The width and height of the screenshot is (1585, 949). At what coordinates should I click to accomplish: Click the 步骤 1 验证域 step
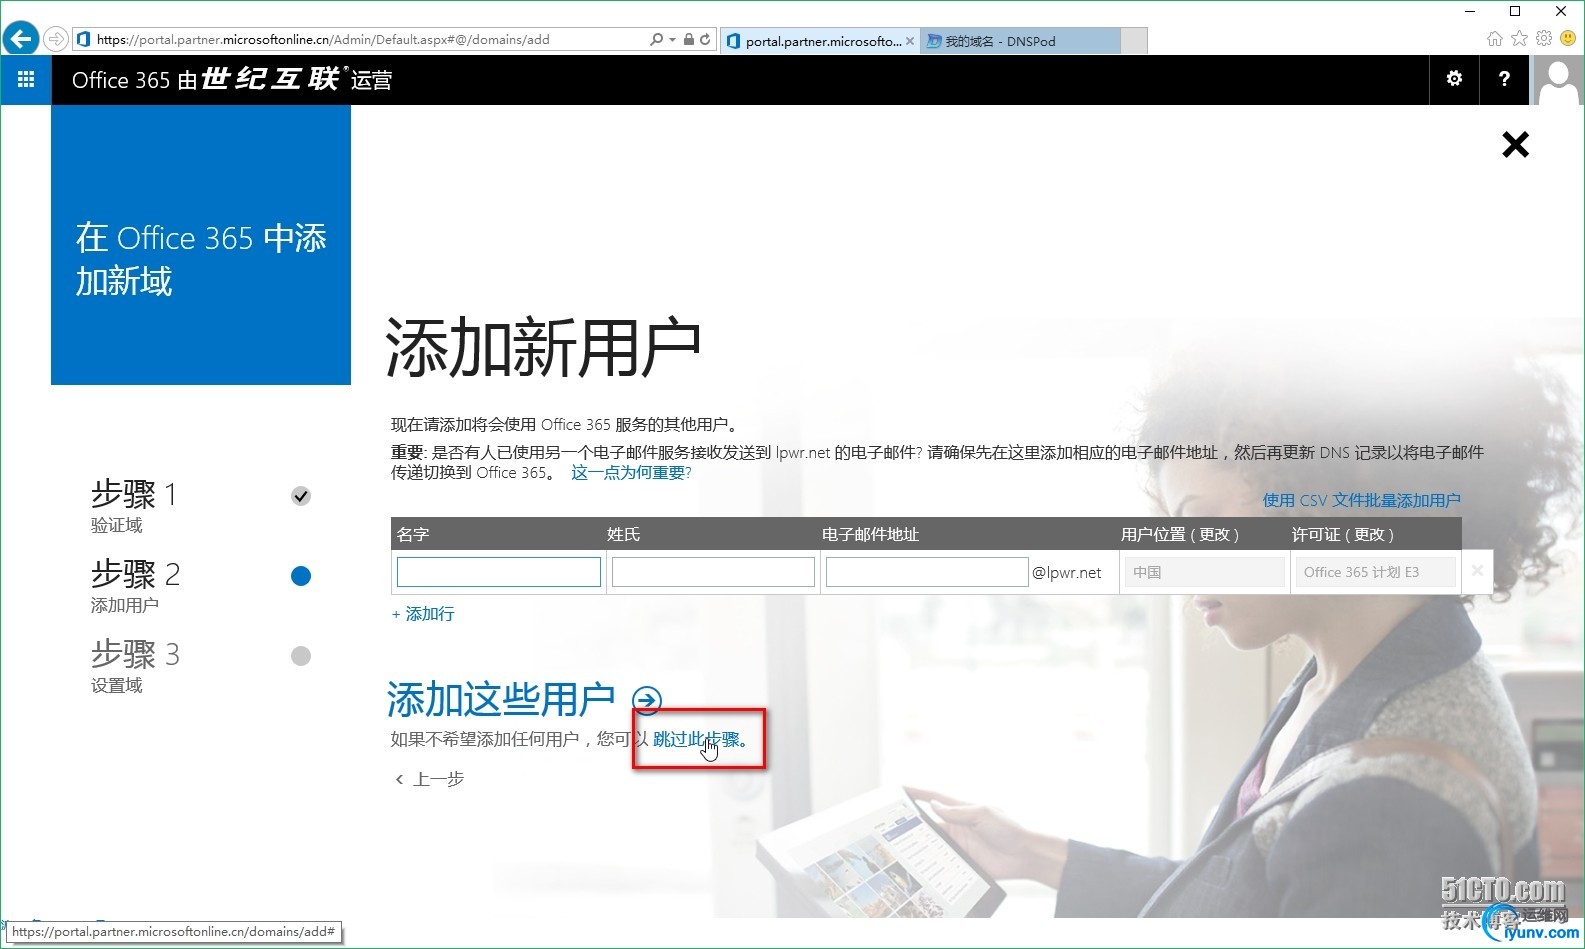(x=200, y=506)
